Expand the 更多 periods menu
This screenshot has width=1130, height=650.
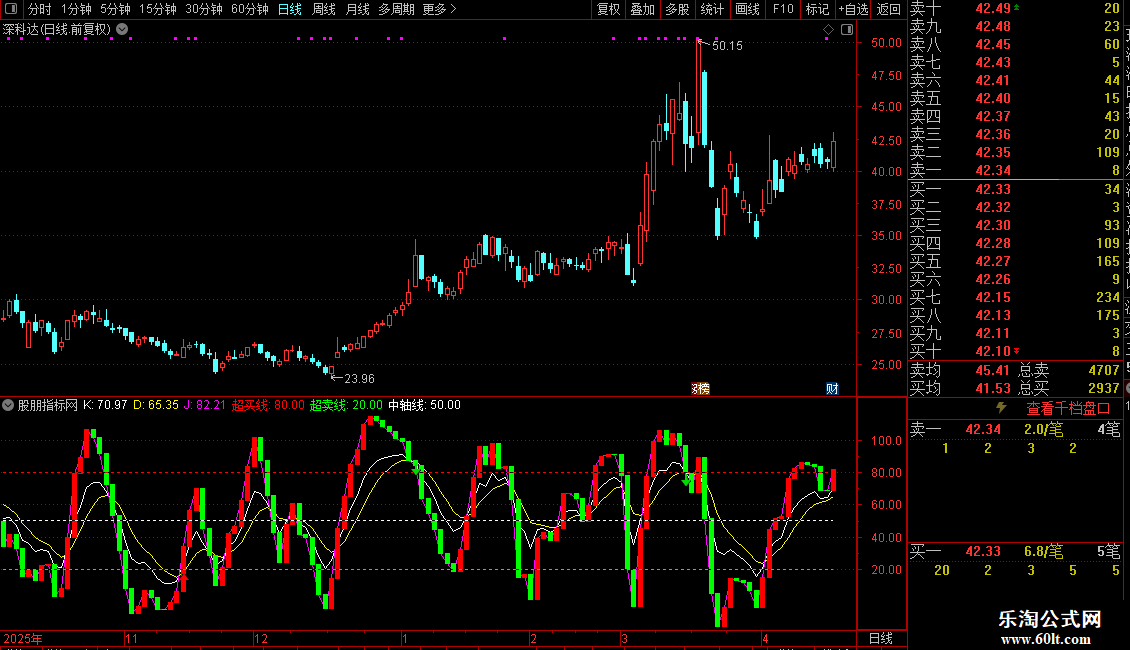[439, 9]
